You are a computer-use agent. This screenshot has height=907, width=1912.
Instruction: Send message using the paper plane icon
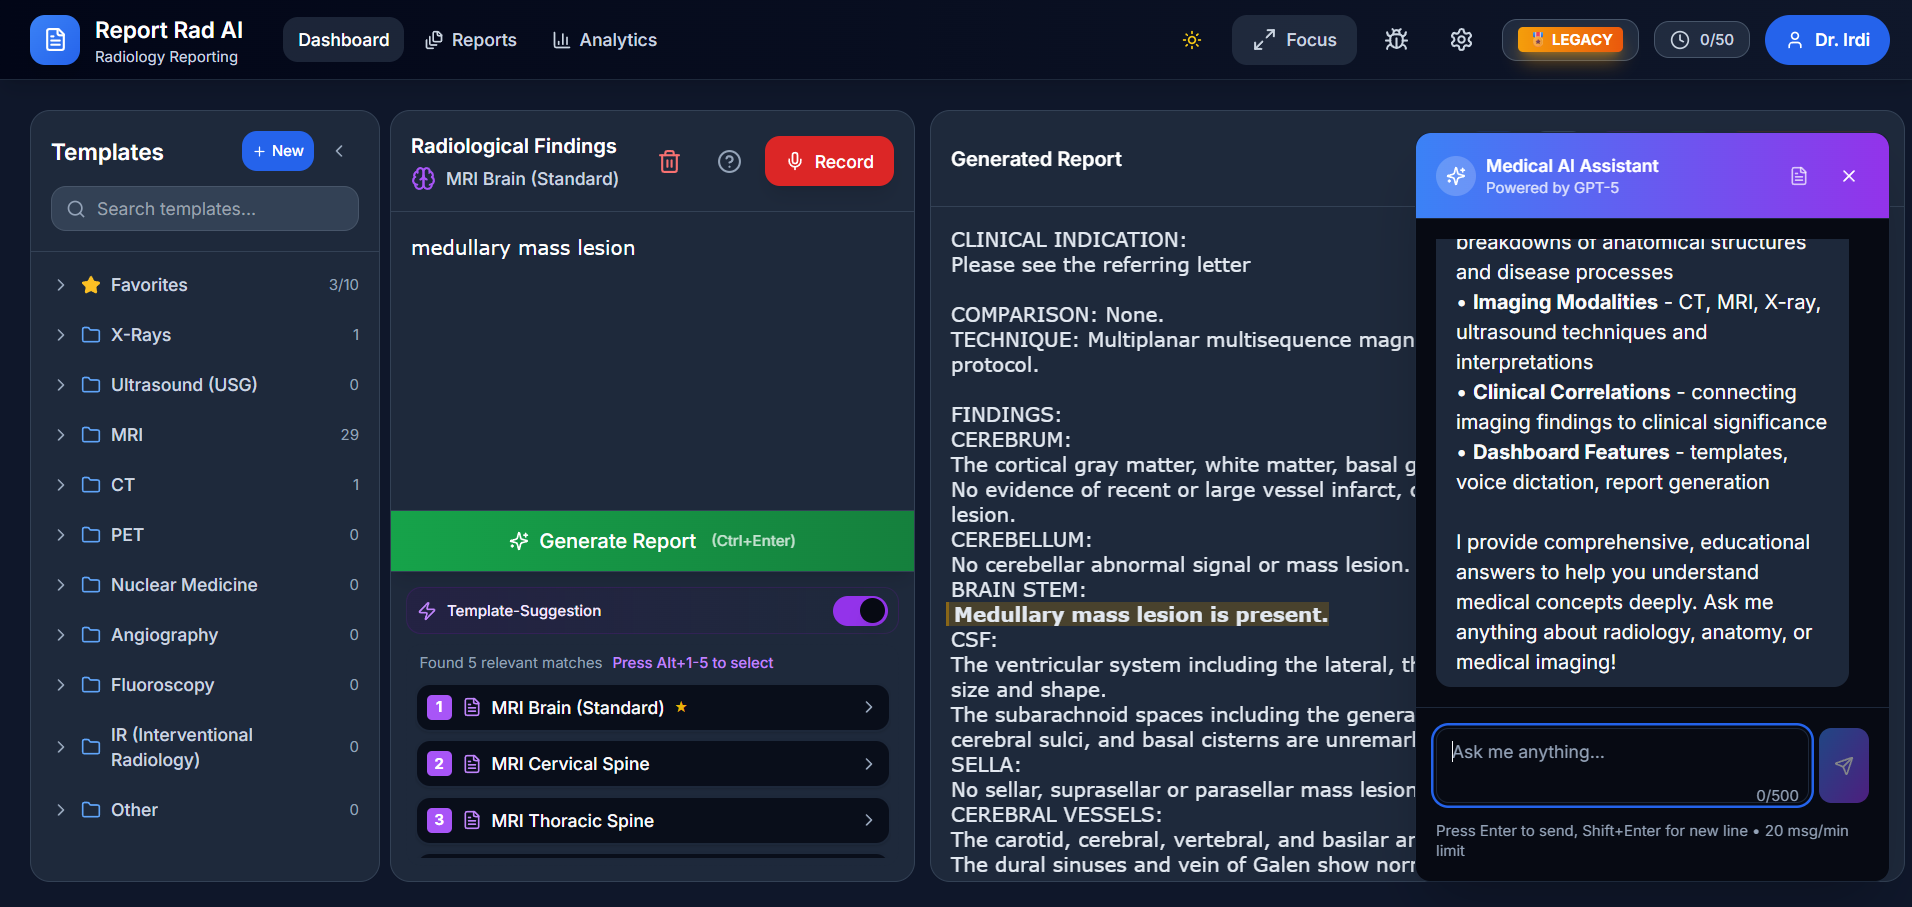(1844, 765)
